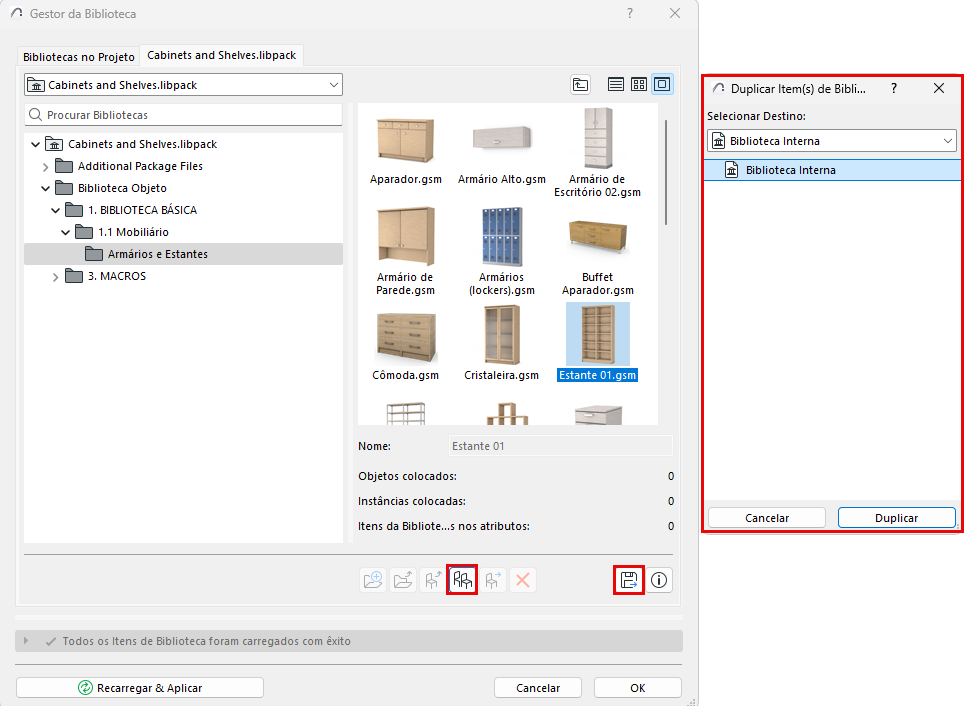Click the add library folder icon
This screenshot has height=706, width=964.
[373, 580]
